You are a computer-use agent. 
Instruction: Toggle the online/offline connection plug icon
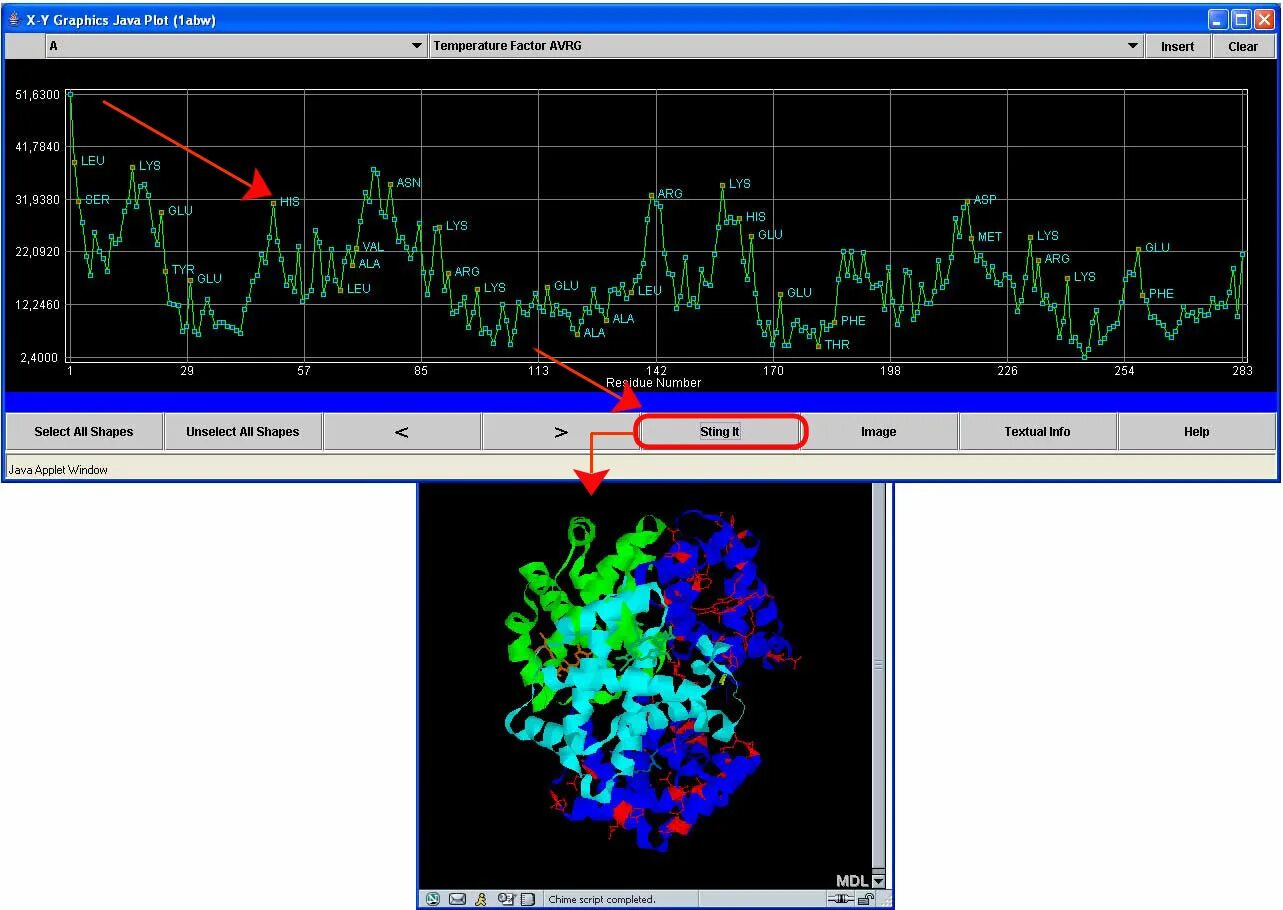[841, 899]
